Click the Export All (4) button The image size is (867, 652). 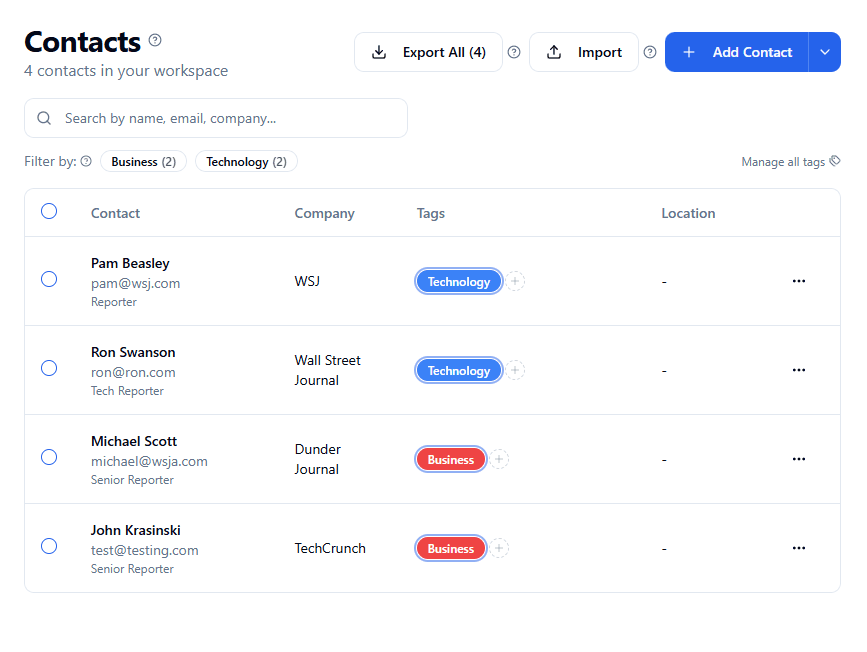(x=428, y=51)
